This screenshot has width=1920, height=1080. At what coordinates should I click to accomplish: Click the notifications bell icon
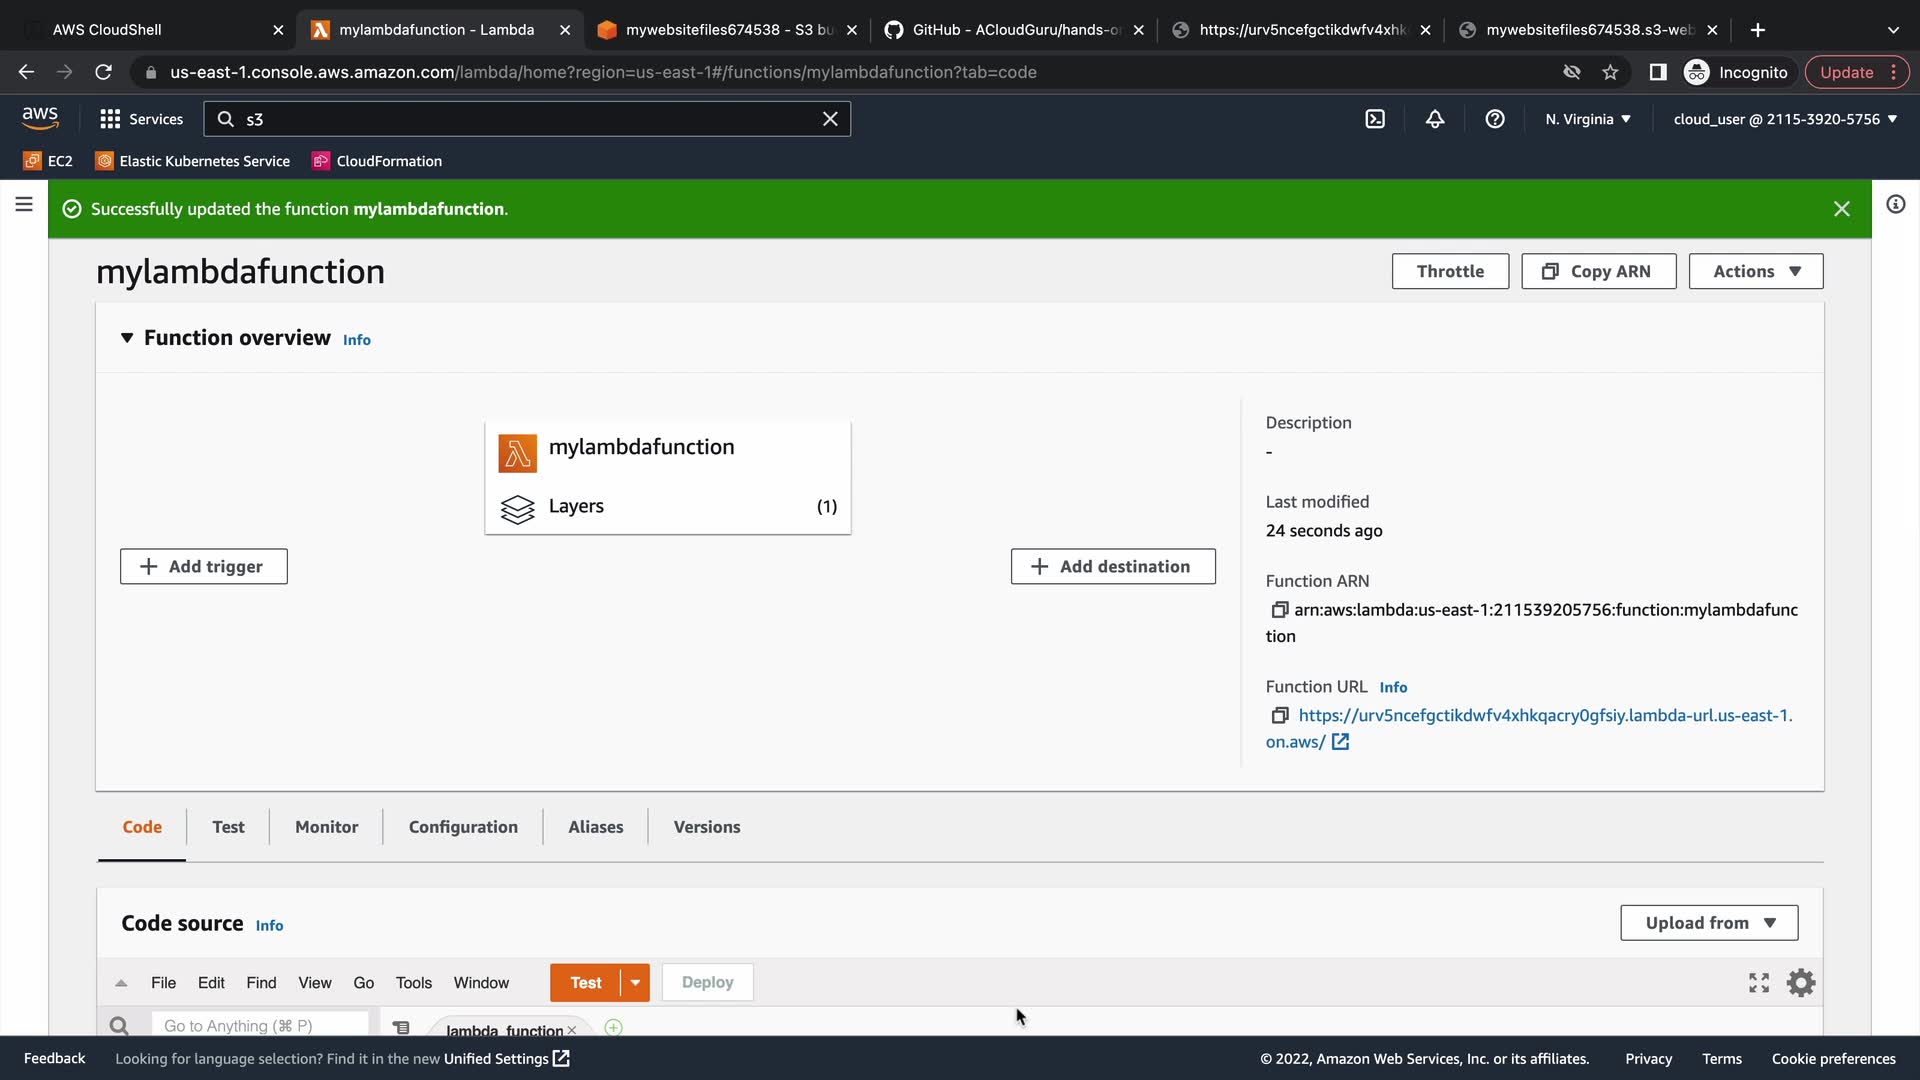coord(1435,119)
